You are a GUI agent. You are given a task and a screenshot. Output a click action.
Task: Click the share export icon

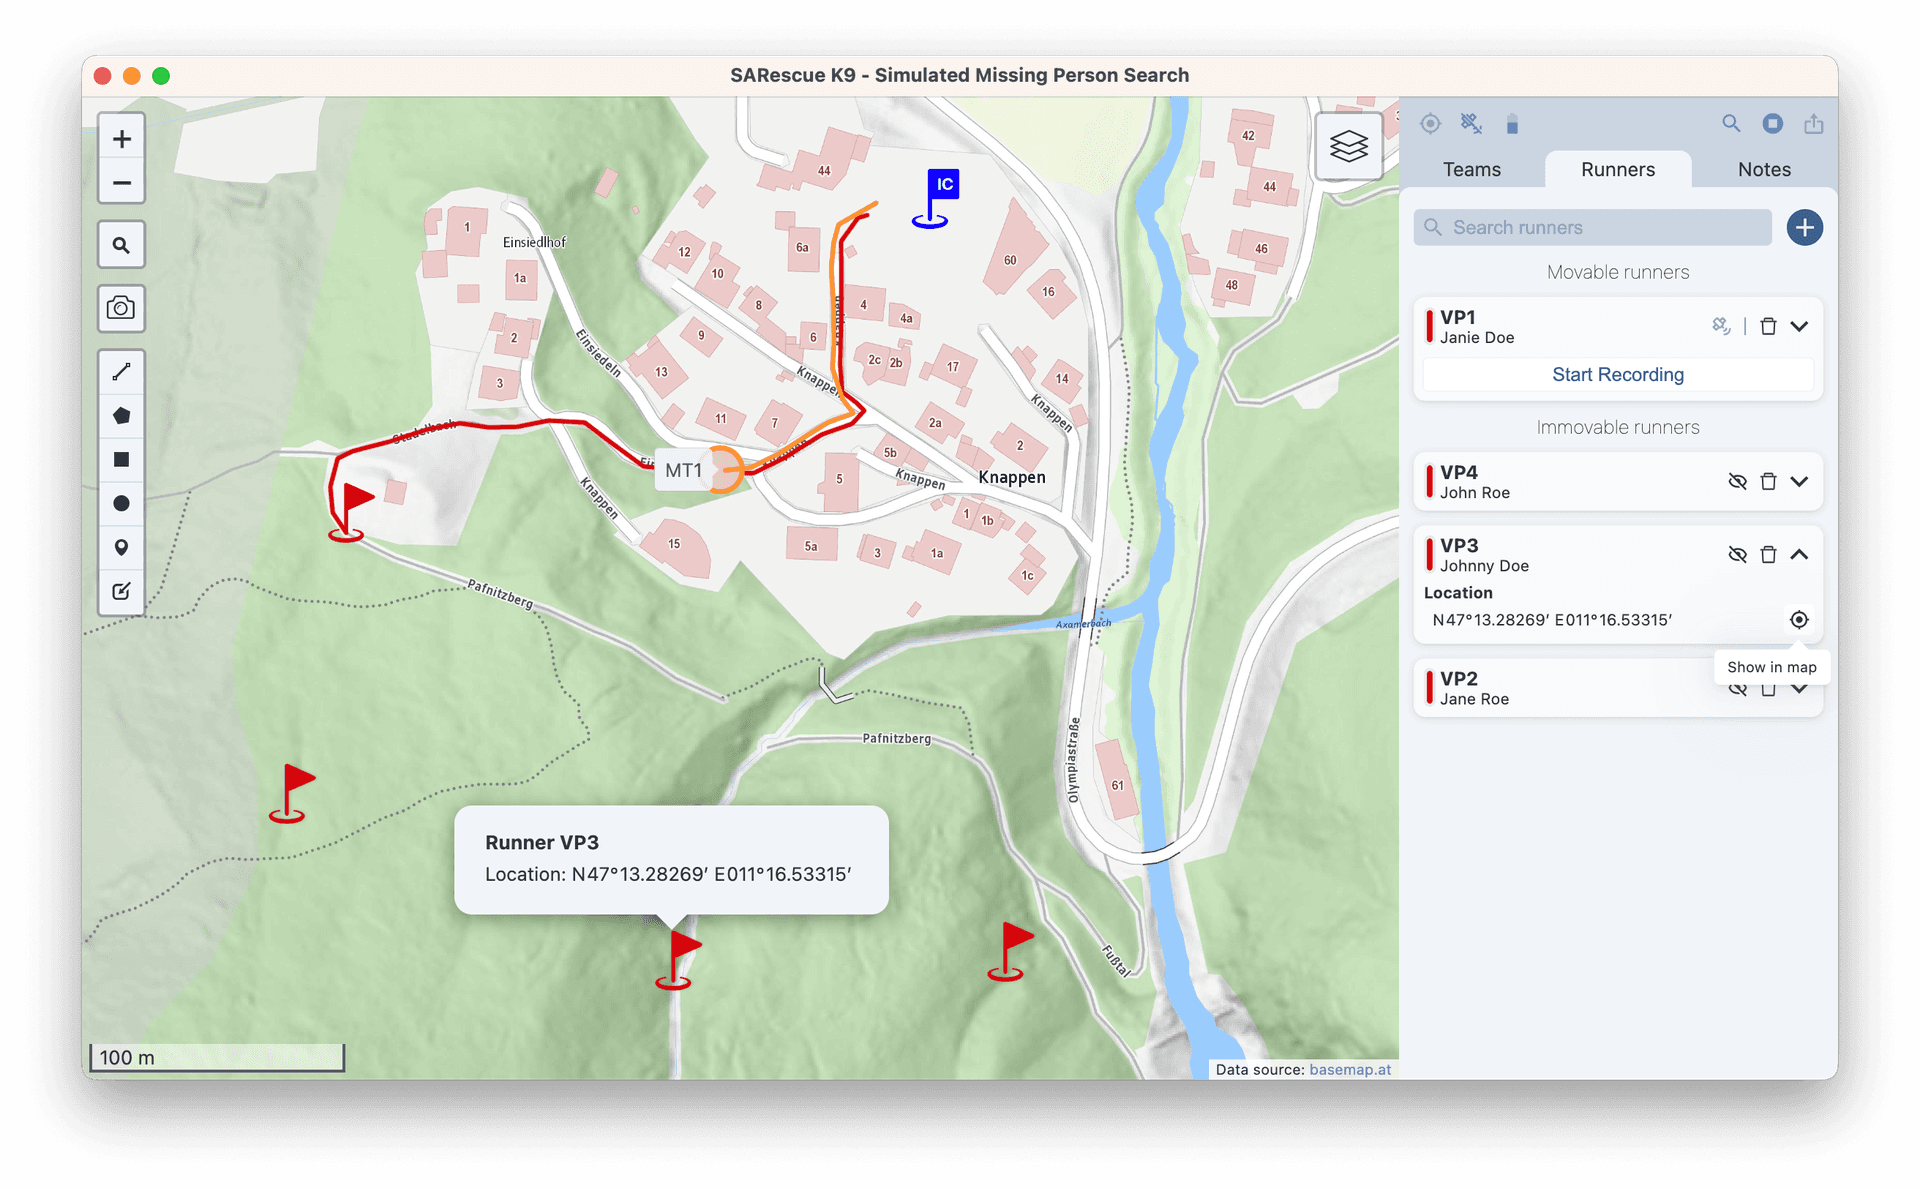tap(1813, 123)
